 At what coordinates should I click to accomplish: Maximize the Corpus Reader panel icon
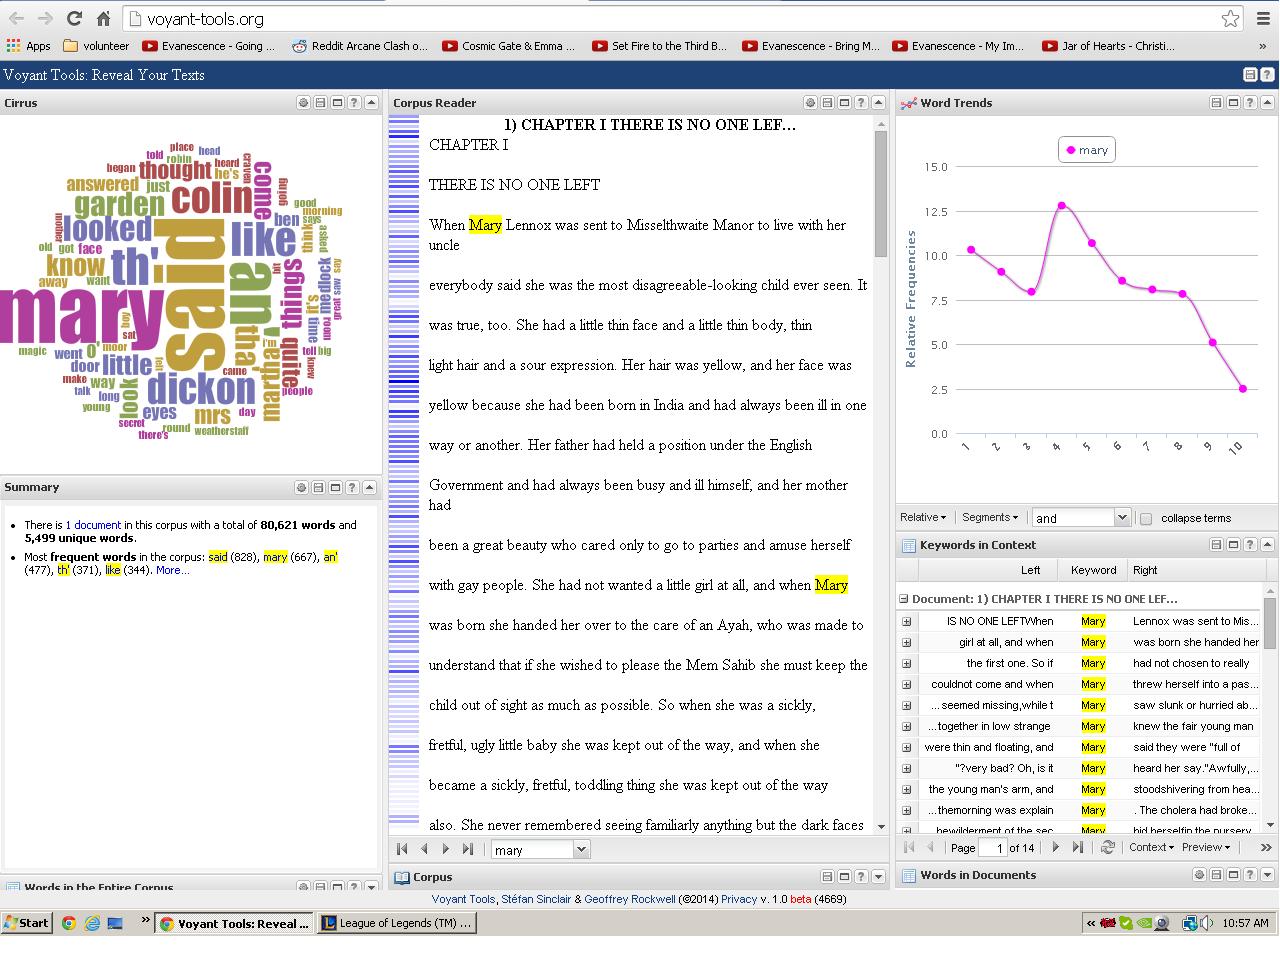click(x=844, y=103)
